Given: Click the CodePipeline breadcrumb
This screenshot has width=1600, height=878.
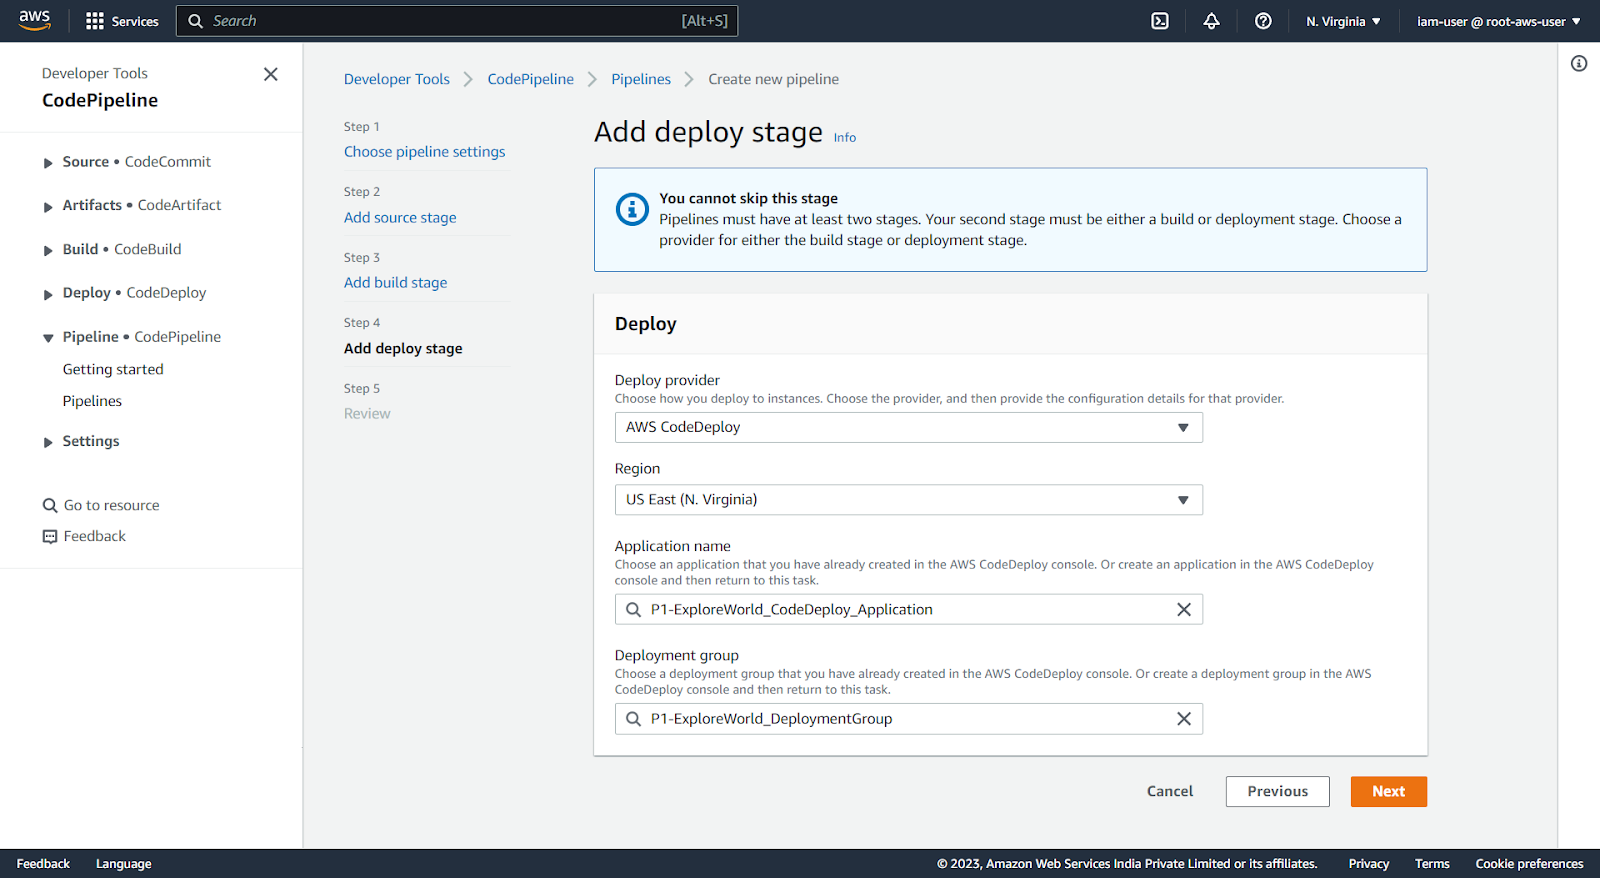Looking at the screenshot, I should tap(531, 79).
